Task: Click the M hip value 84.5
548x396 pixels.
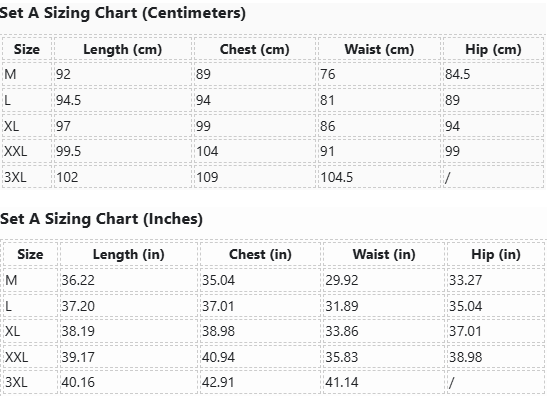Action: [x=457, y=74]
